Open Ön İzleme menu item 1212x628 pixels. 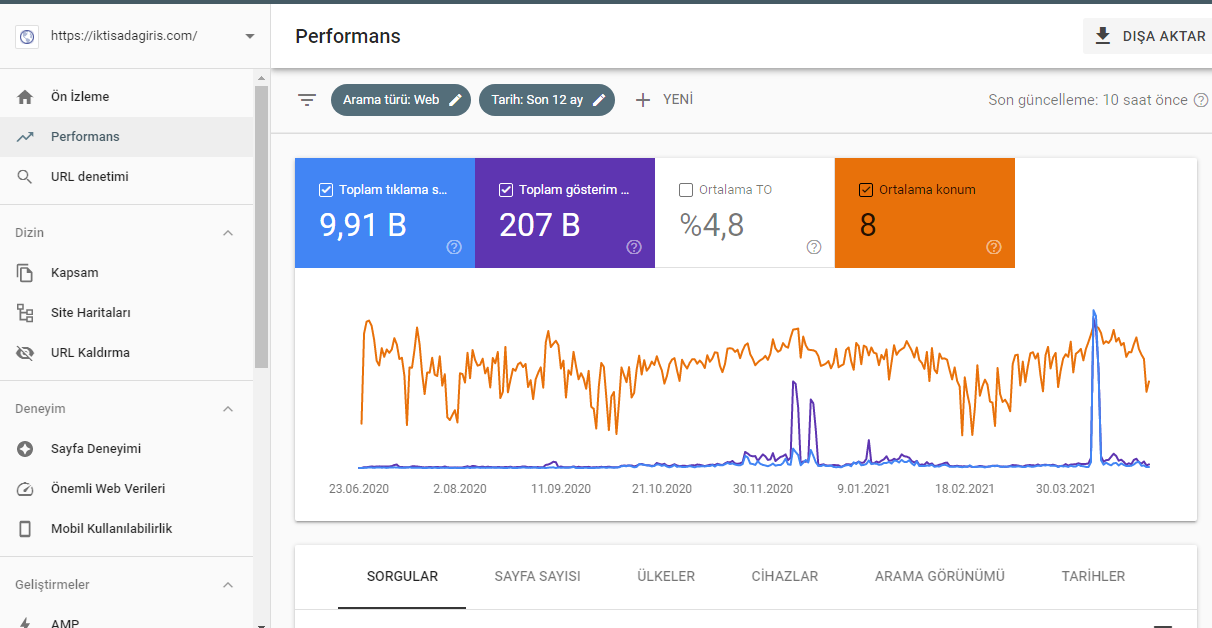point(127,97)
